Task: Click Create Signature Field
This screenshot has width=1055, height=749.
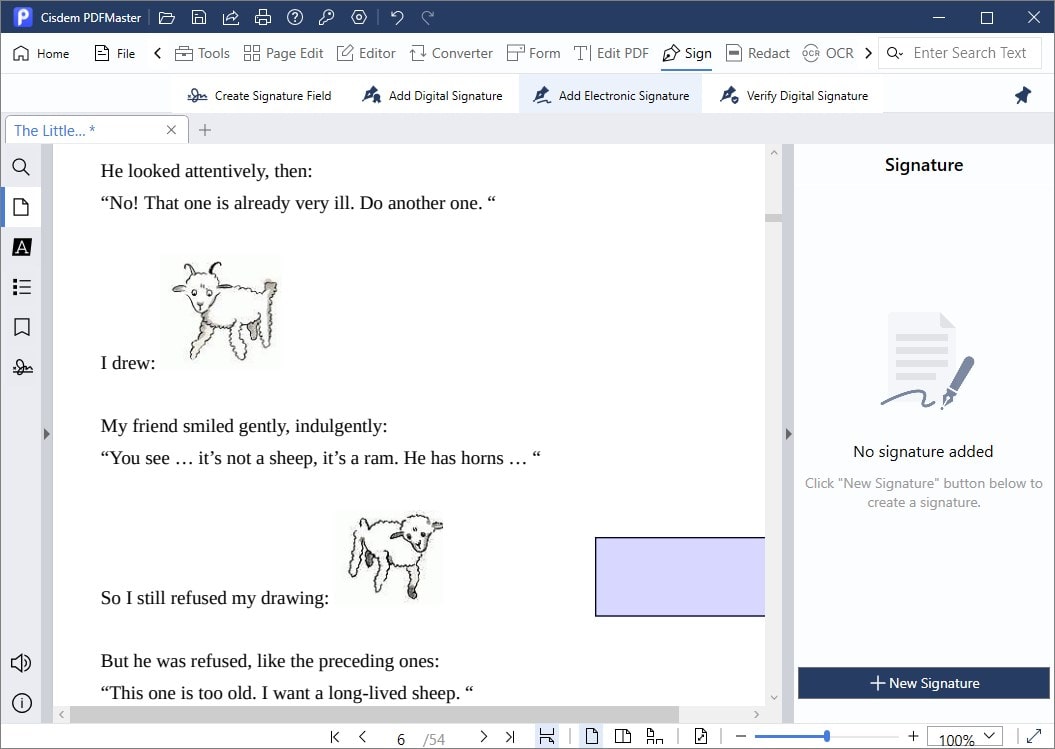Action: coord(260,96)
